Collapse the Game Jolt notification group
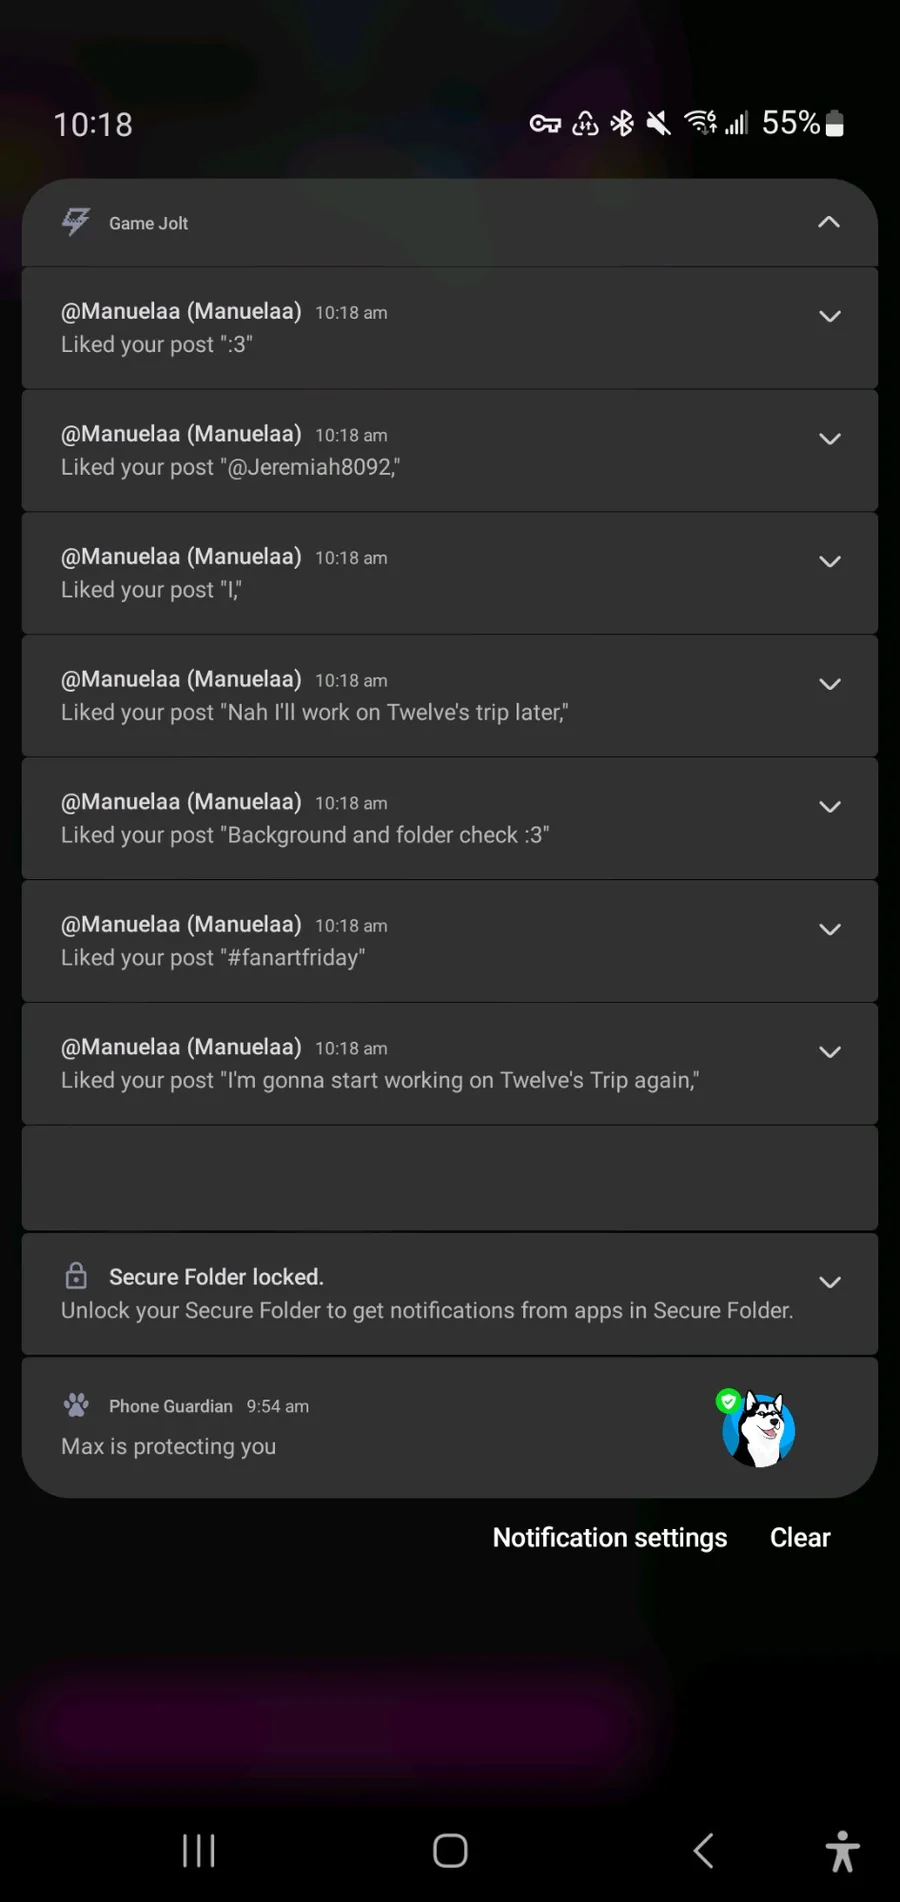The image size is (900, 1902). (829, 222)
